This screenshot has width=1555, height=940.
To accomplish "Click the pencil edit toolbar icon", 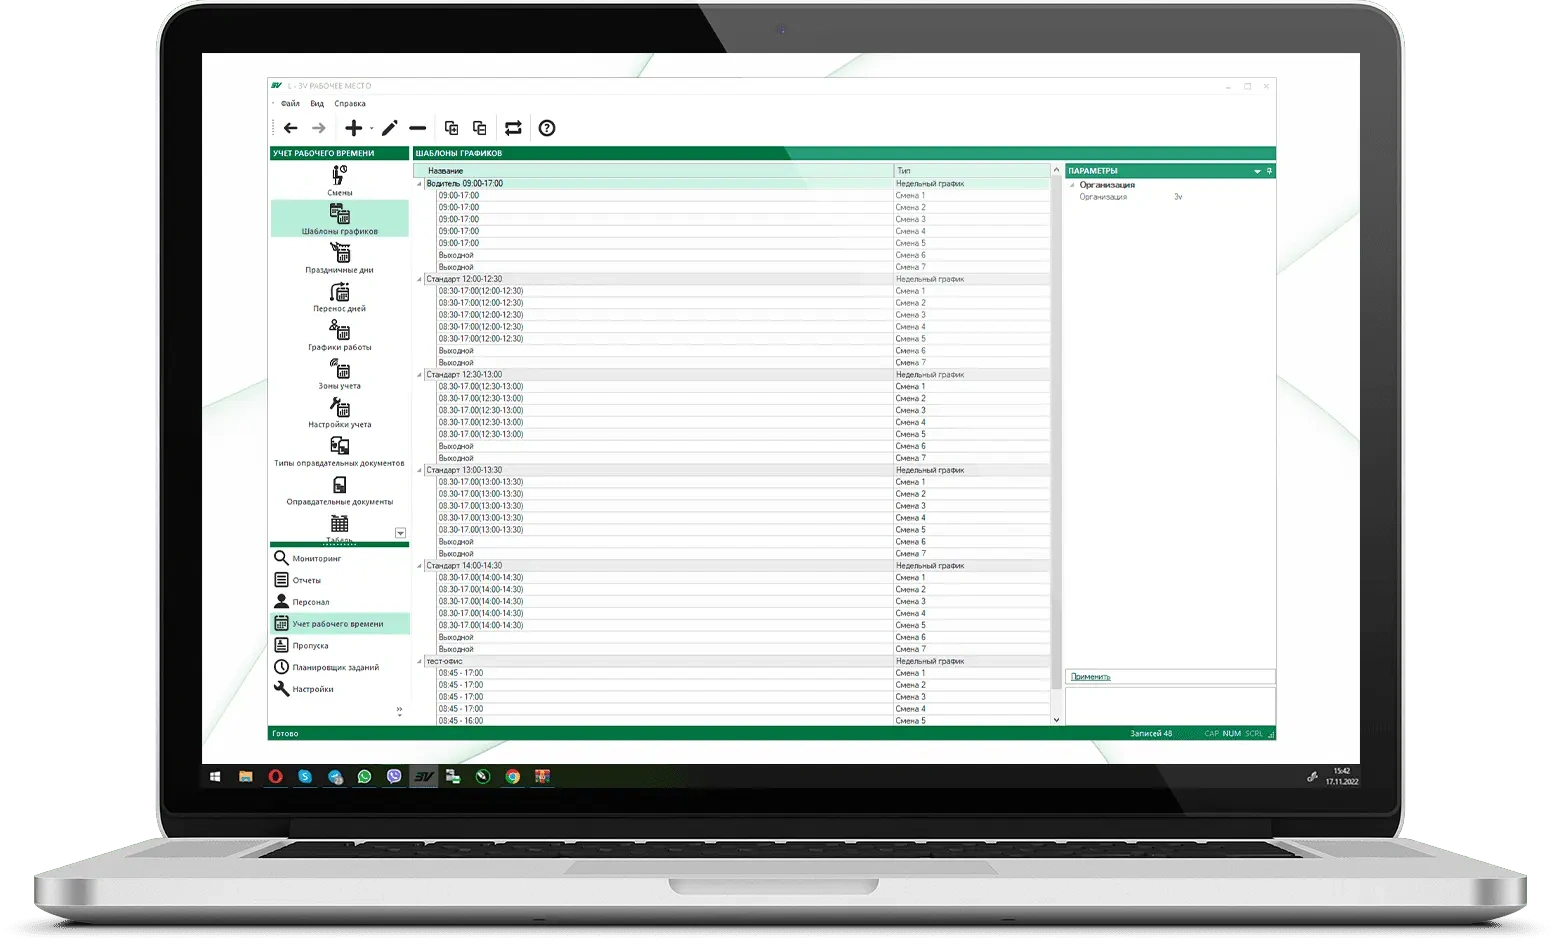I will point(389,128).
